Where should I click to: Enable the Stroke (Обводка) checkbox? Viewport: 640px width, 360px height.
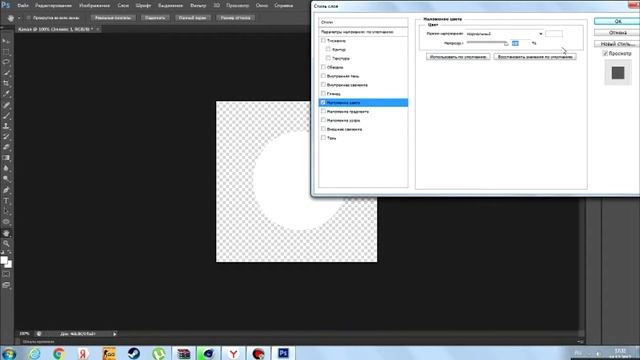click(323, 67)
